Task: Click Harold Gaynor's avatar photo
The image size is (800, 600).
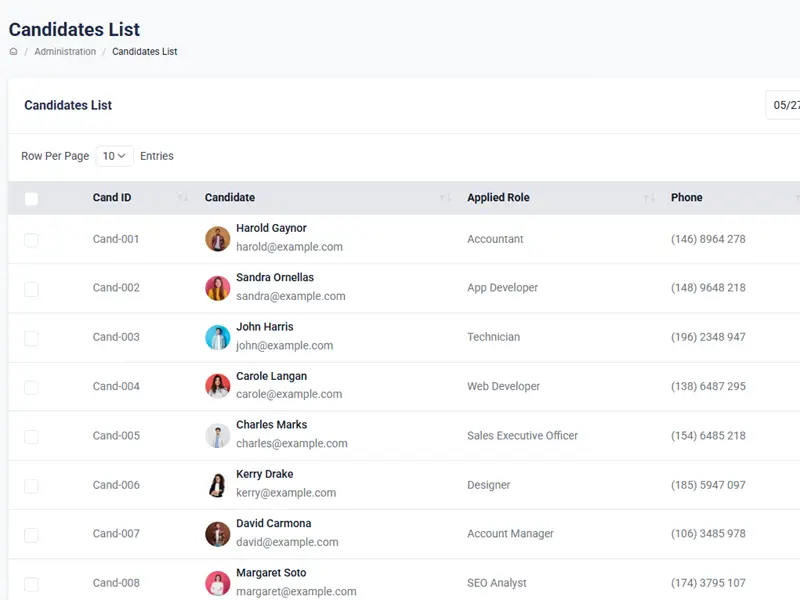Action: [217, 239]
